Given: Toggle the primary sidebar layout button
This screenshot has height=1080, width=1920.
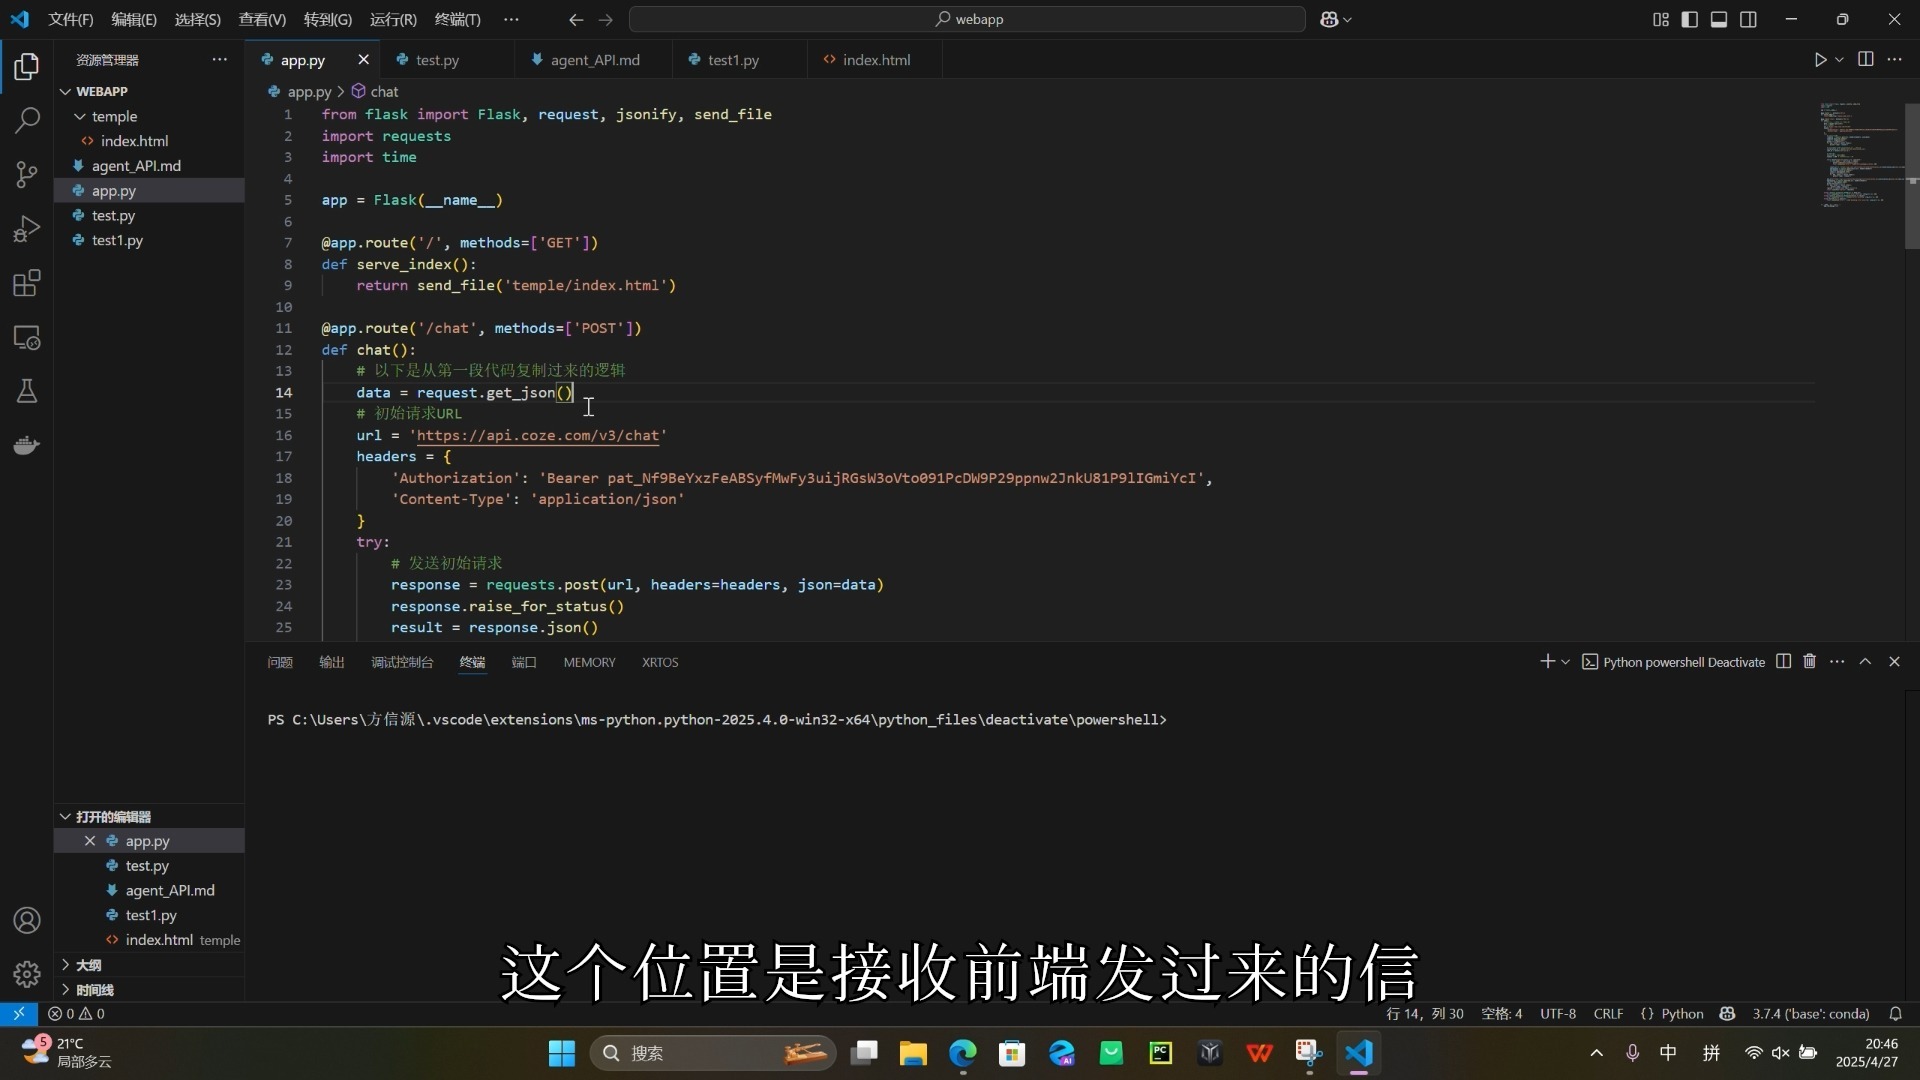Looking at the screenshot, I should click(x=1690, y=20).
